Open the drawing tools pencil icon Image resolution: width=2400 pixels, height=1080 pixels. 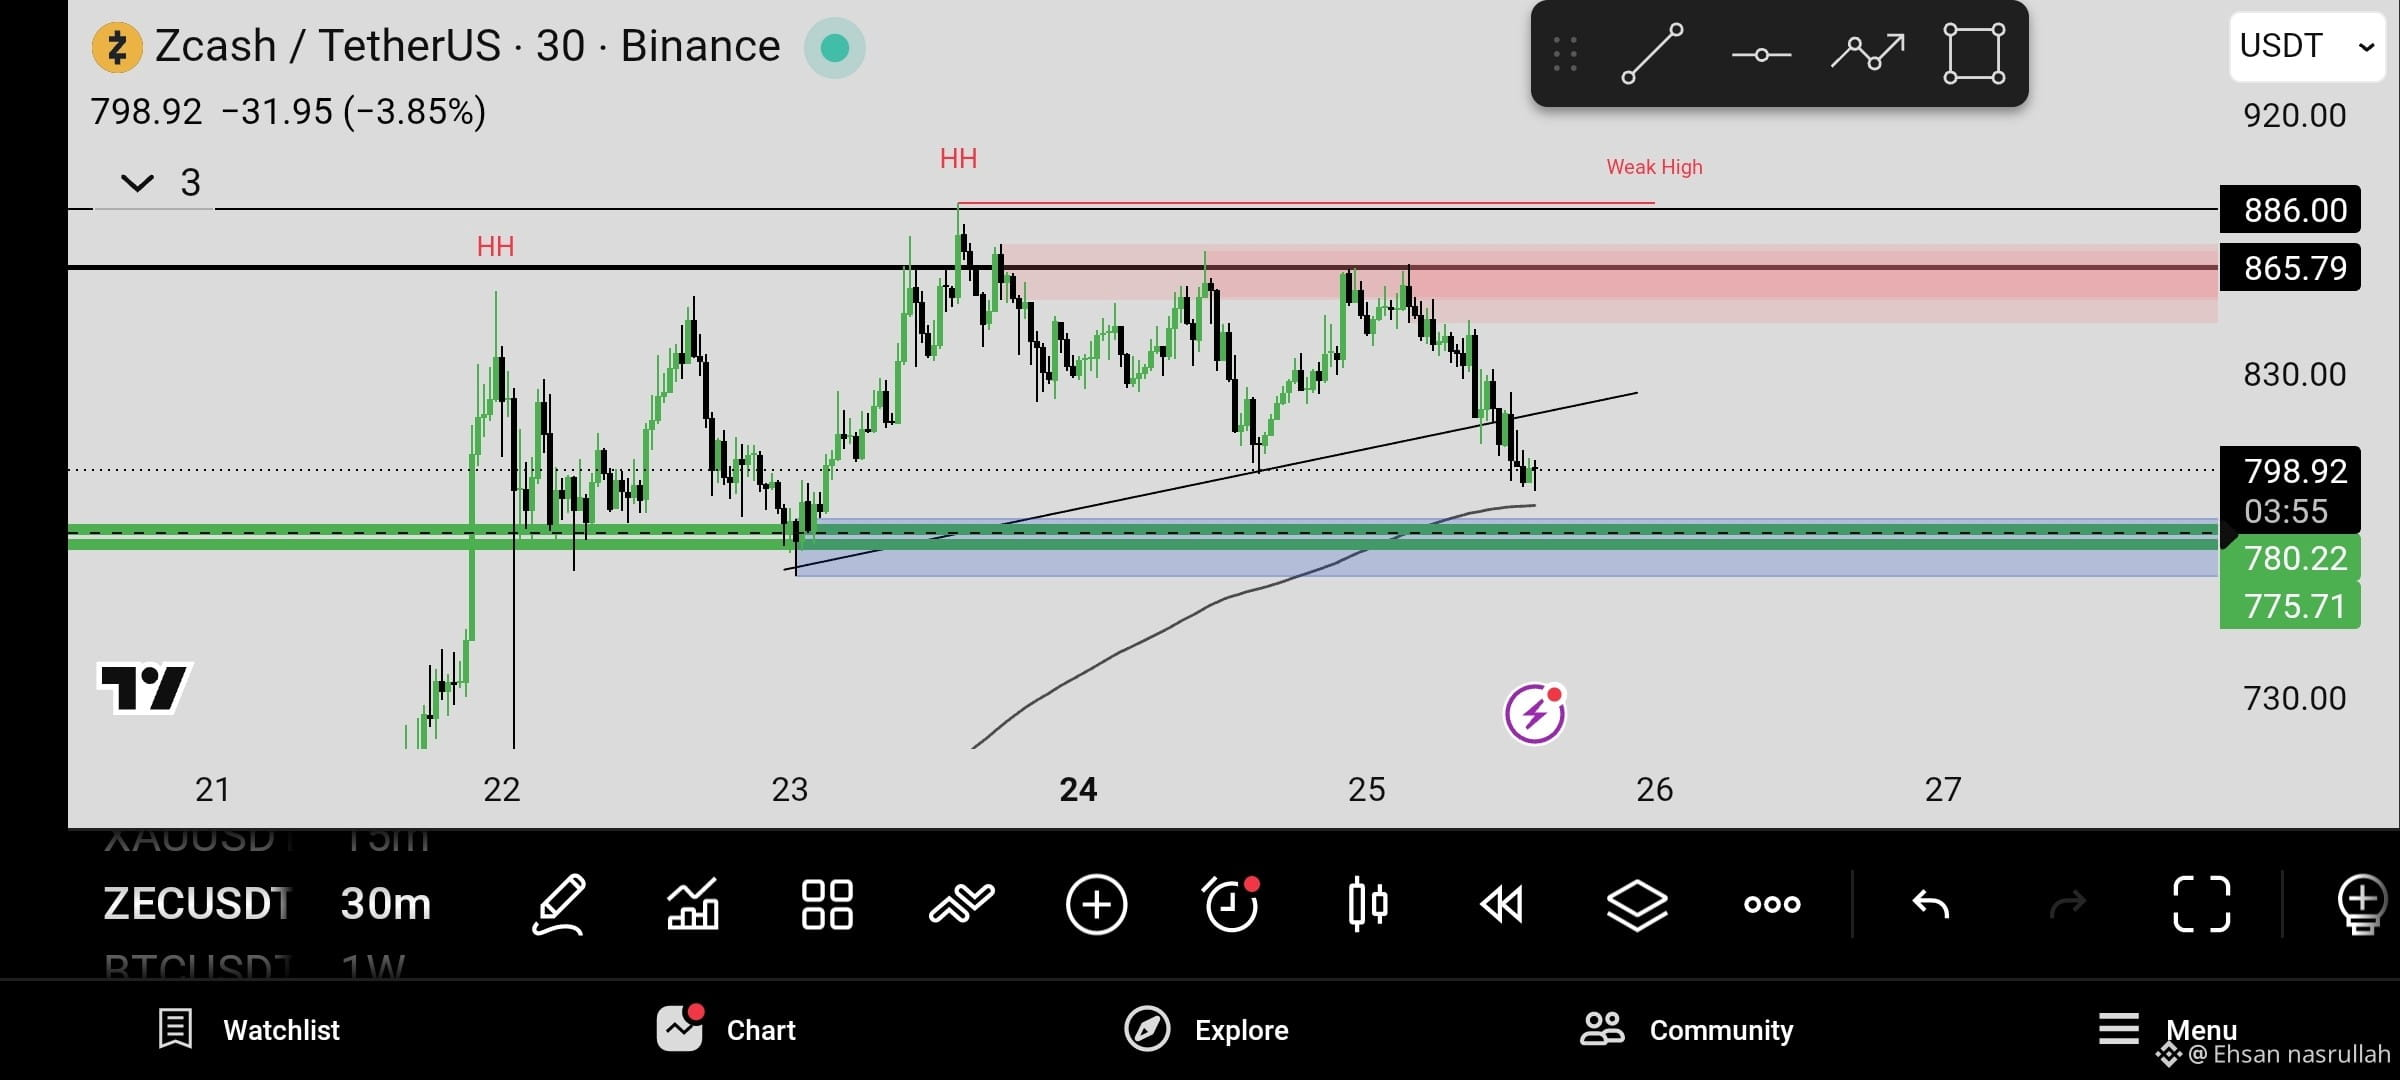click(x=559, y=905)
